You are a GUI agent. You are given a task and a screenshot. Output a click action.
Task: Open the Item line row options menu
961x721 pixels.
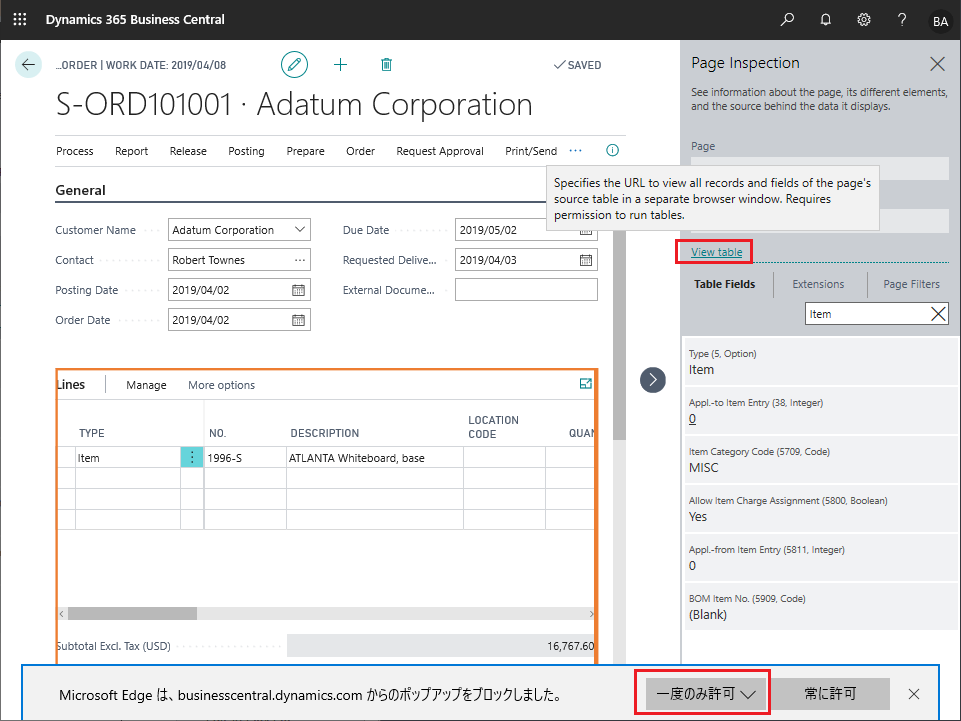pos(192,457)
